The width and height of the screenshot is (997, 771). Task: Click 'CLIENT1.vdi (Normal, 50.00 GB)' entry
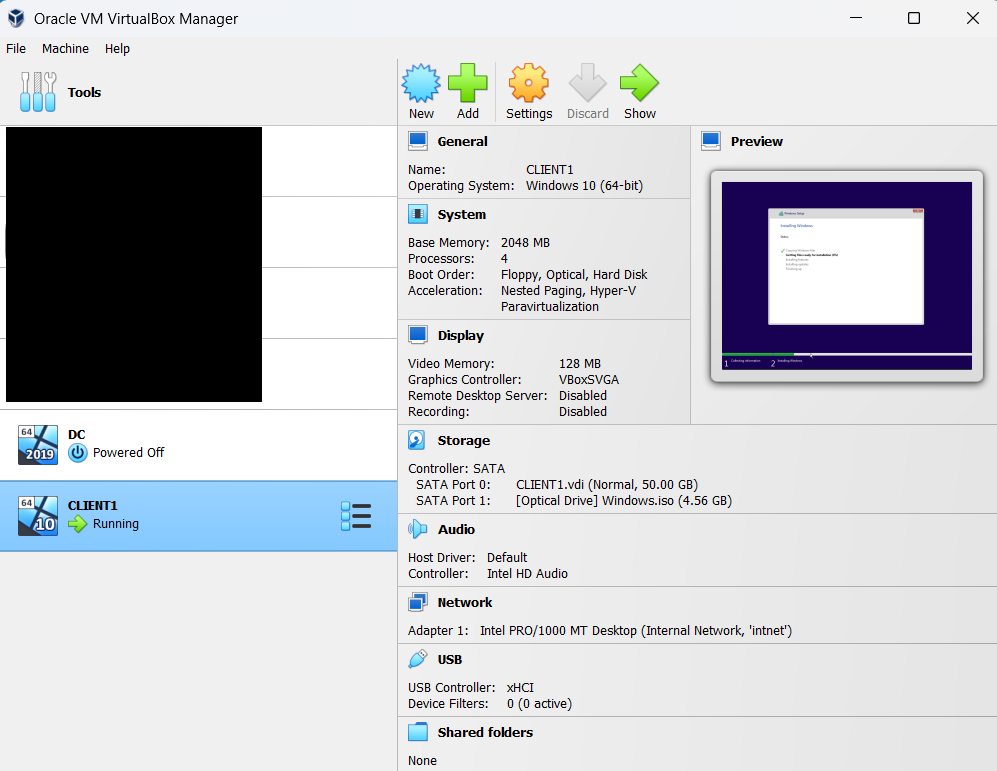[x=607, y=484]
